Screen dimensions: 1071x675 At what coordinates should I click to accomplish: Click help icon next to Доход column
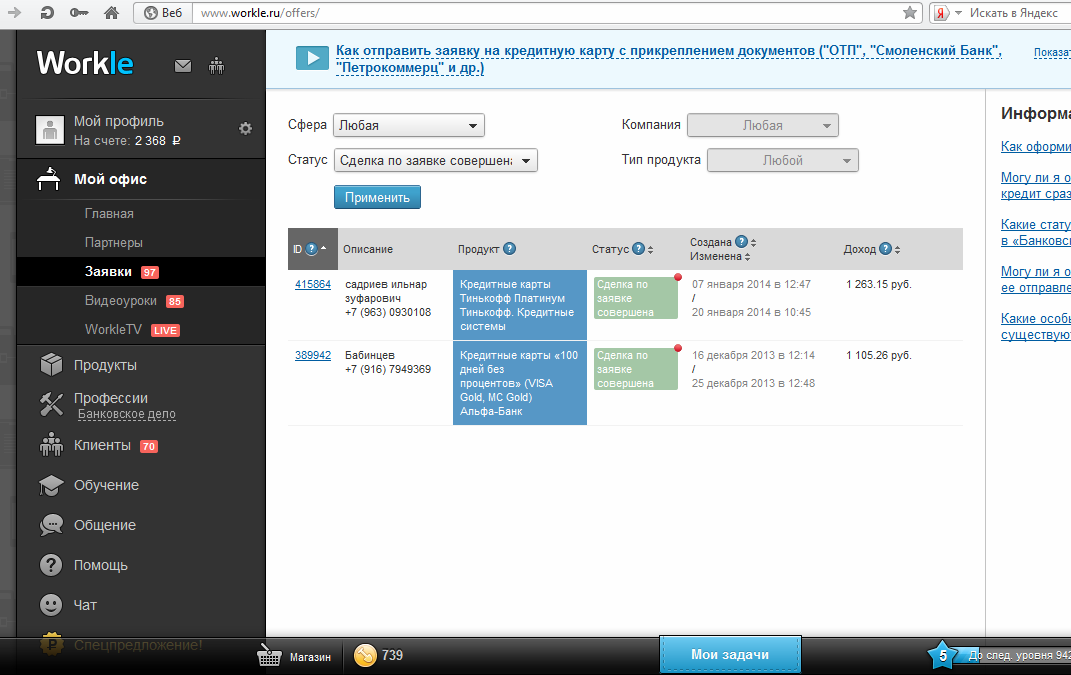pyautogui.click(x=885, y=249)
